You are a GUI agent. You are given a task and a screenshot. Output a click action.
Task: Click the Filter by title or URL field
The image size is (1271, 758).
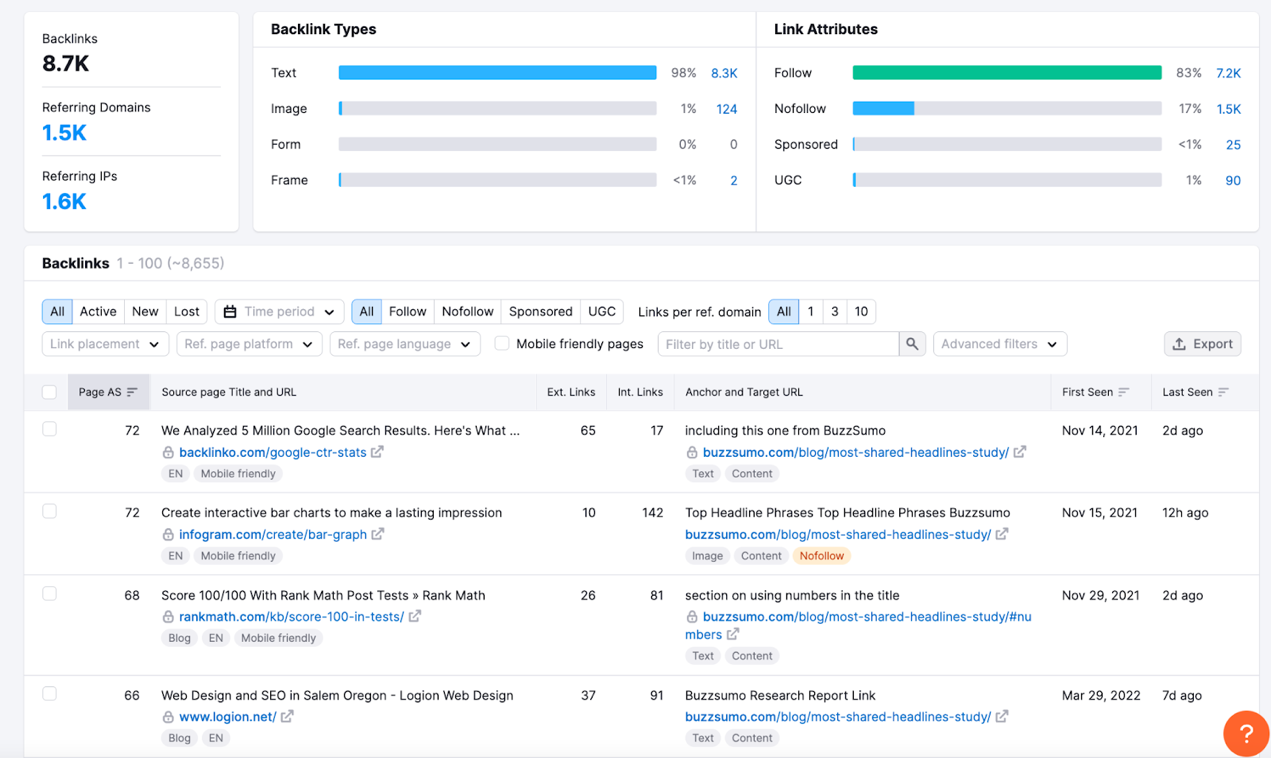click(x=778, y=344)
